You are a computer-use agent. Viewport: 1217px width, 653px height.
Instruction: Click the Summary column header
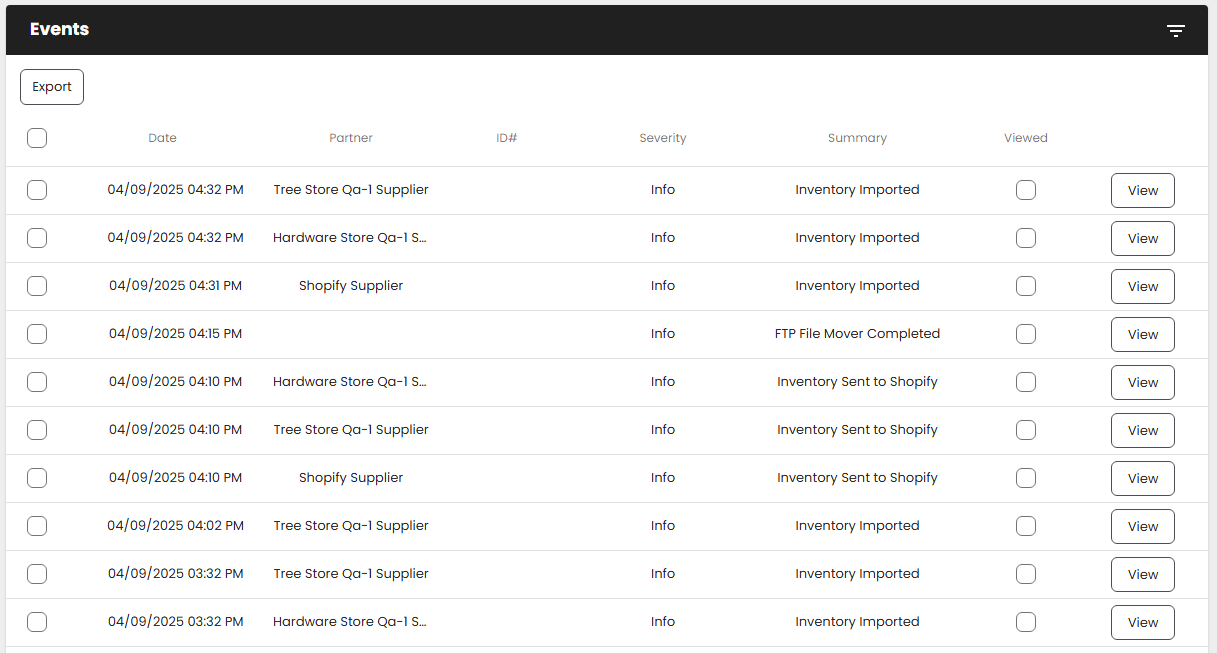coord(857,138)
